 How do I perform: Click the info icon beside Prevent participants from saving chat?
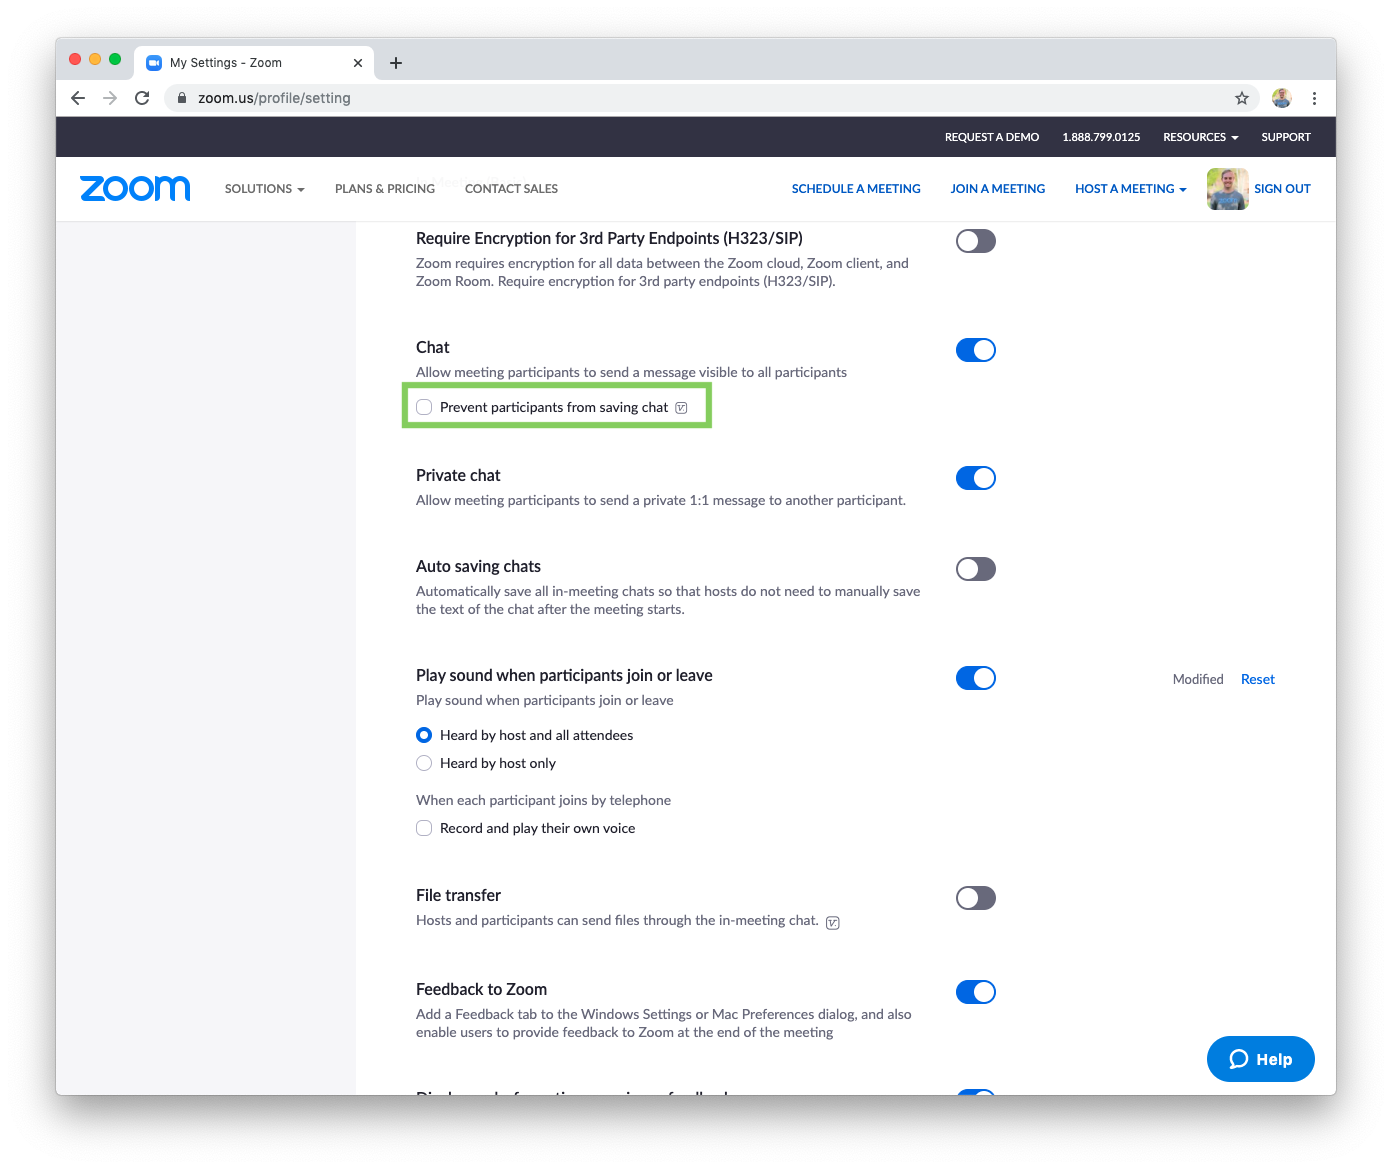point(681,408)
